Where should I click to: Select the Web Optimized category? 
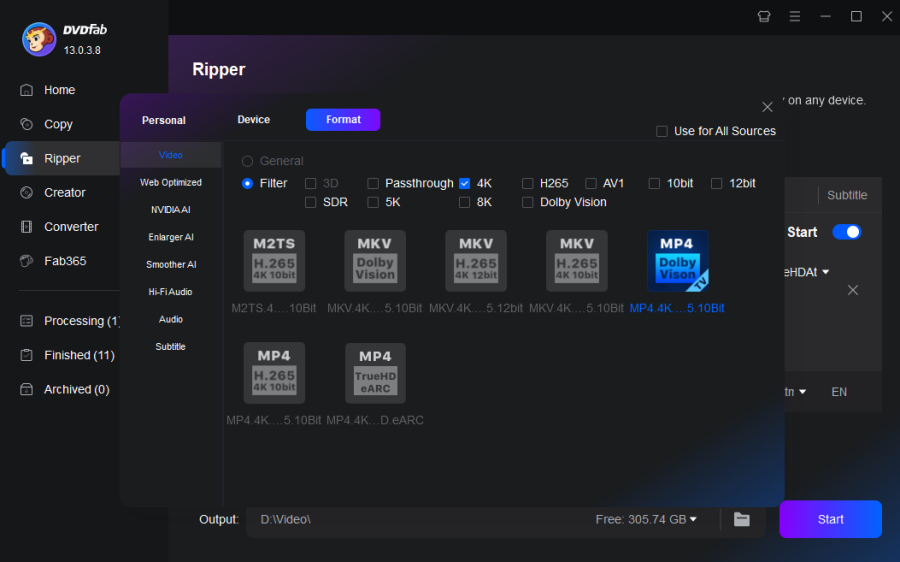coord(170,183)
